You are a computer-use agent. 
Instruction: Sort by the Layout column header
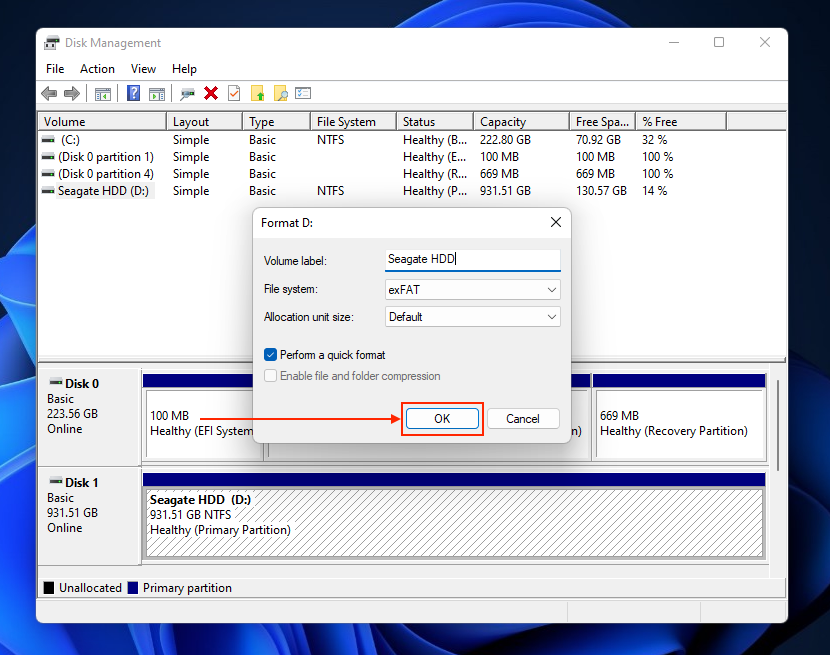[204, 121]
